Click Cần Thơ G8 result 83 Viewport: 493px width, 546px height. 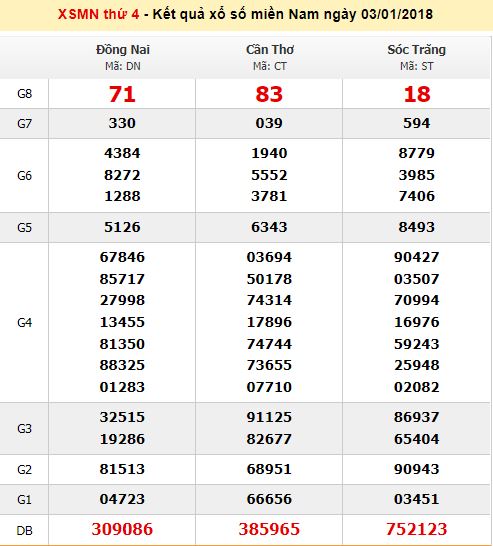pos(269,94)
